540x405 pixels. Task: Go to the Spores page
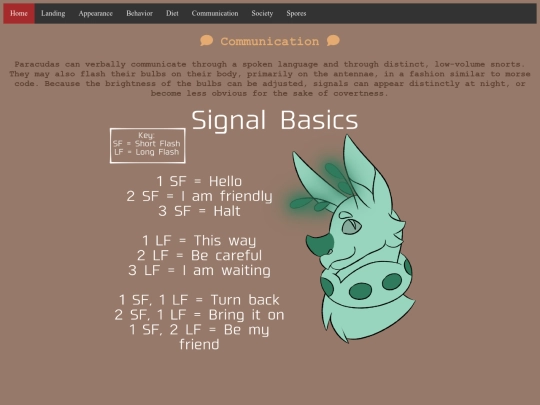(x=296, y=13)
